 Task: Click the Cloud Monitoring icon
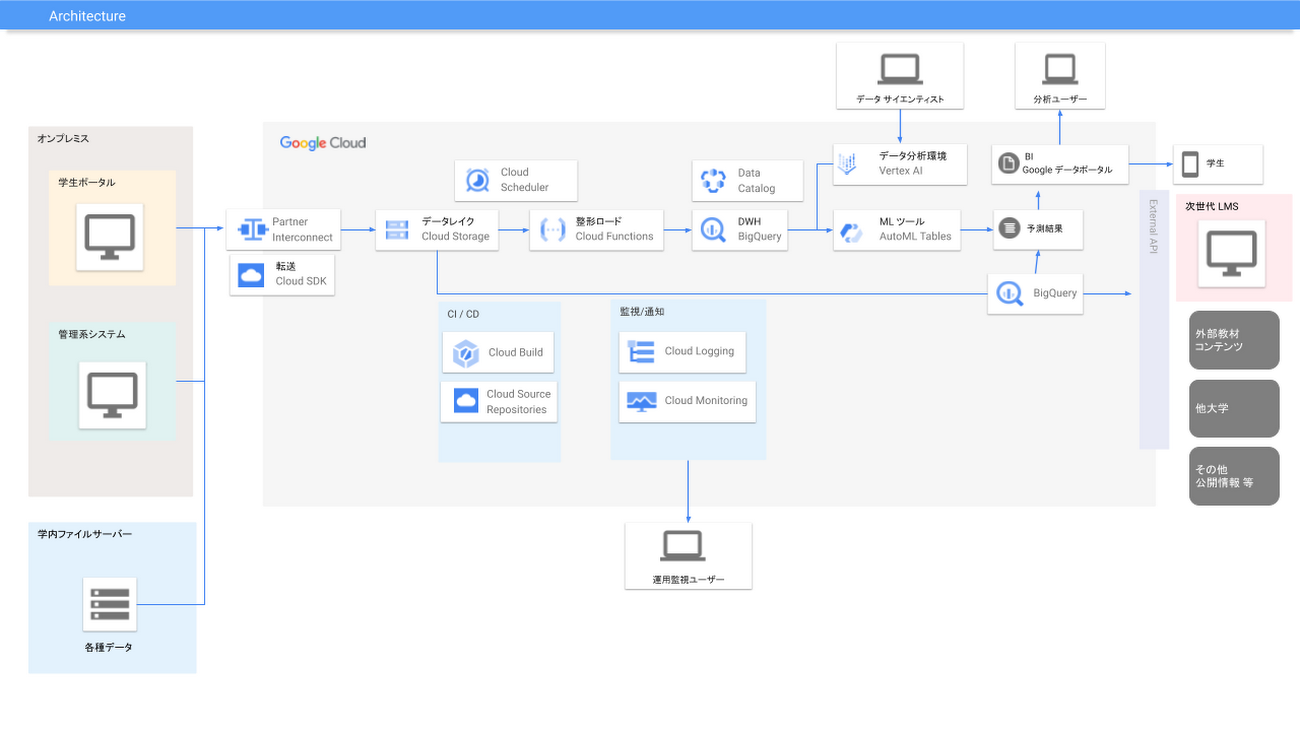(641, 401)
